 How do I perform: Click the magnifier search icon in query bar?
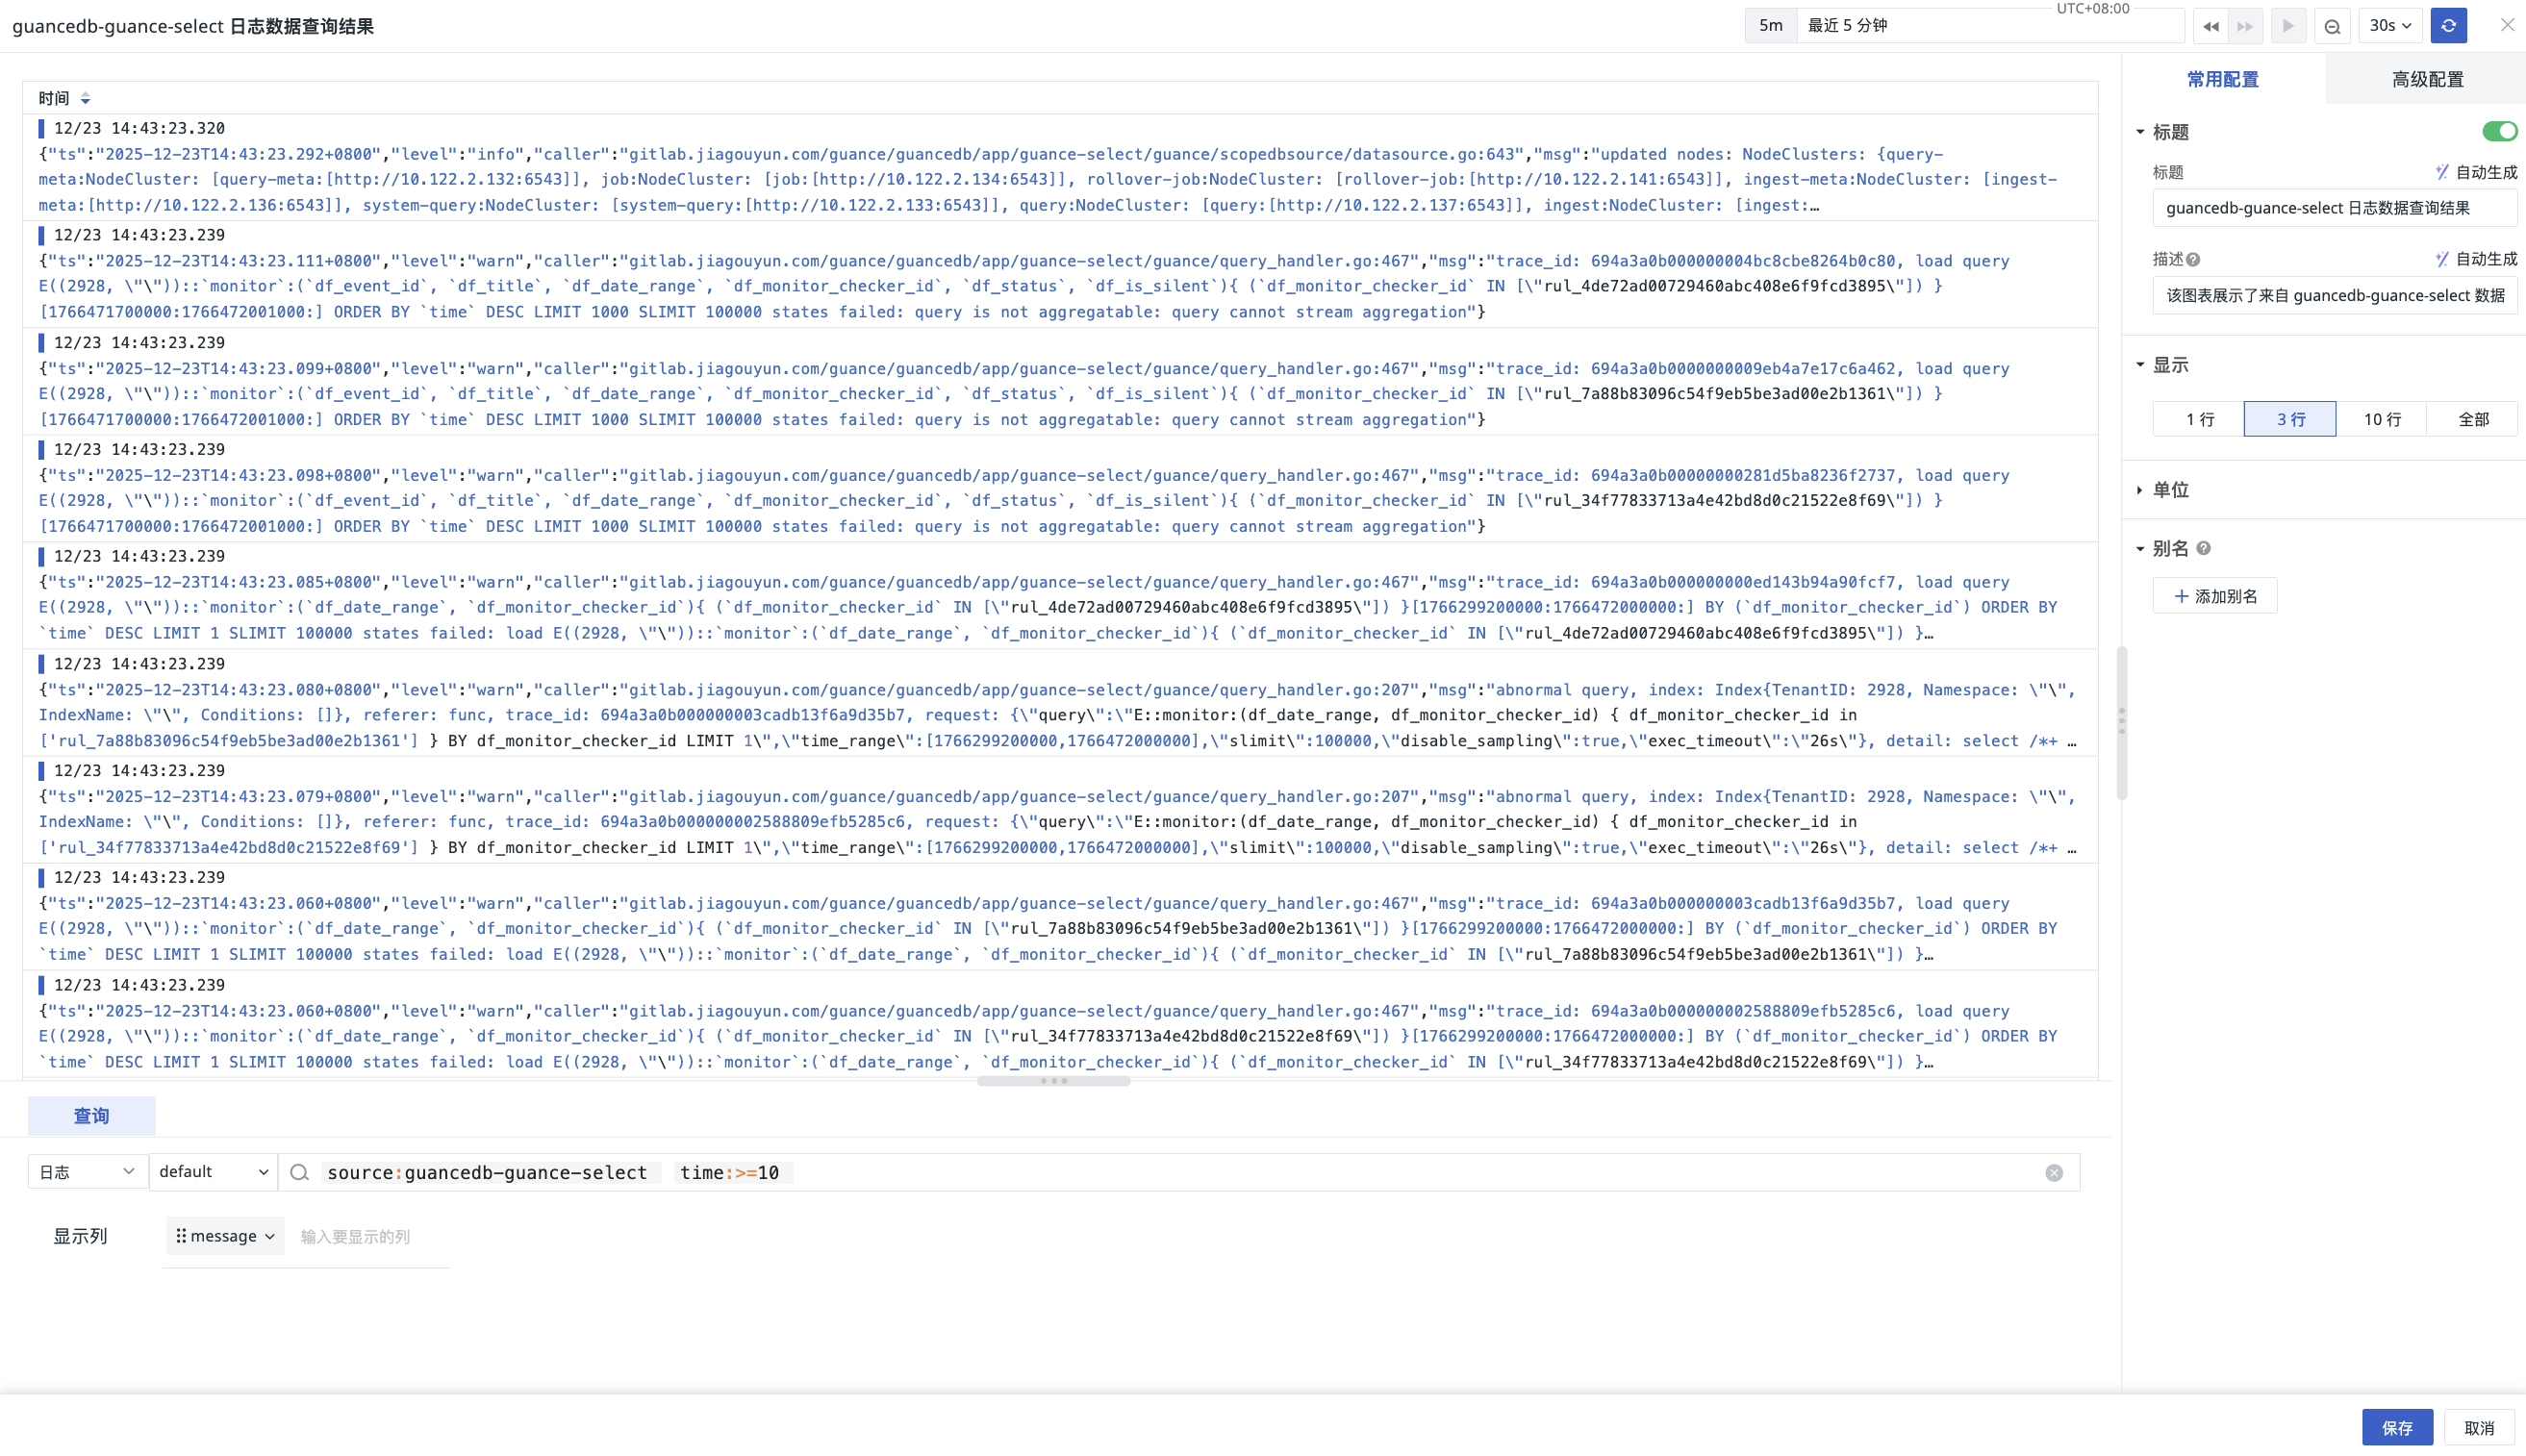(x=299, y=1173)
